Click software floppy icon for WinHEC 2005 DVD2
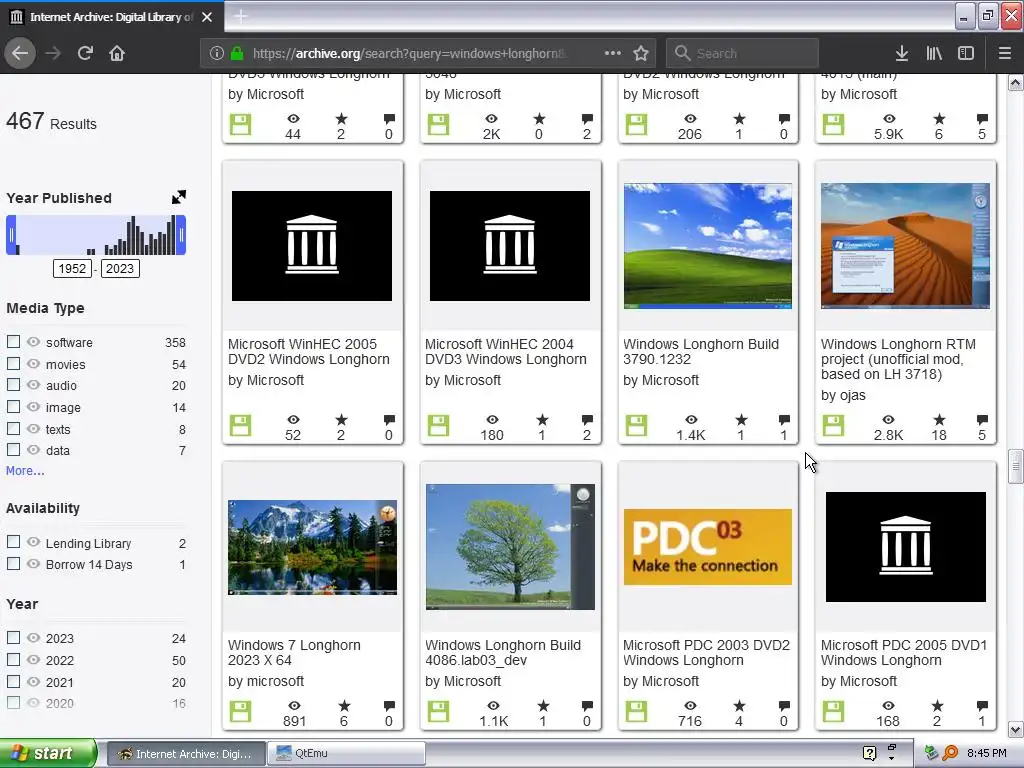The image size is (1024, 768). pos(240,426)
